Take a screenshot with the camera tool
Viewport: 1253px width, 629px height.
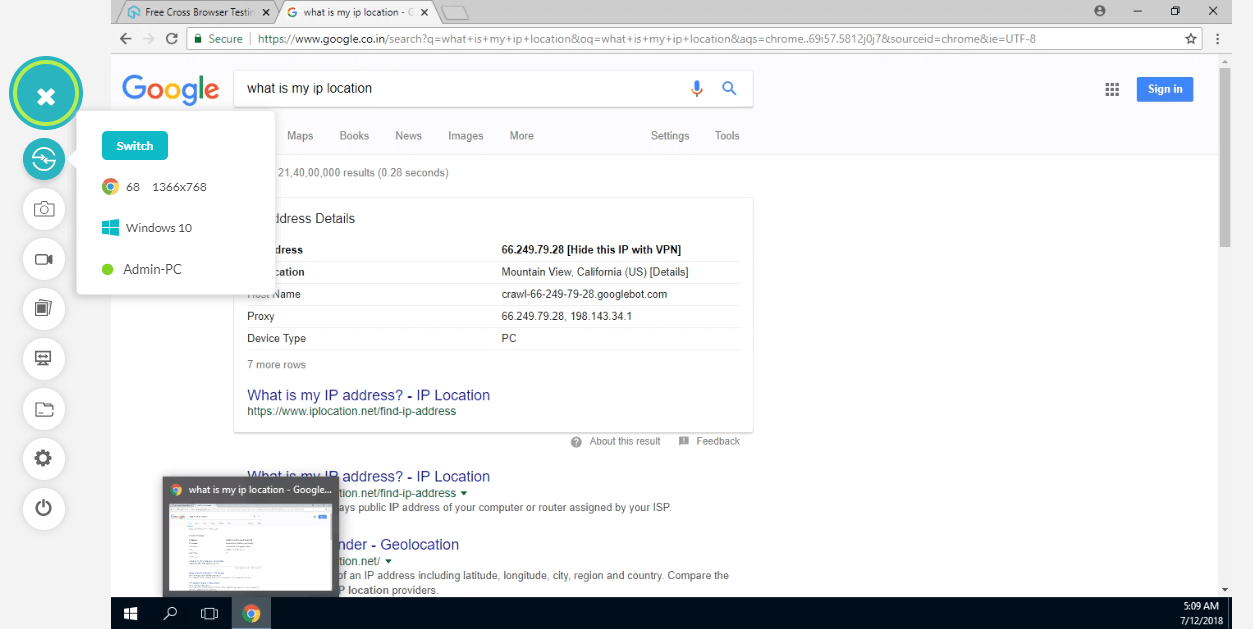[x=44, y=209]
